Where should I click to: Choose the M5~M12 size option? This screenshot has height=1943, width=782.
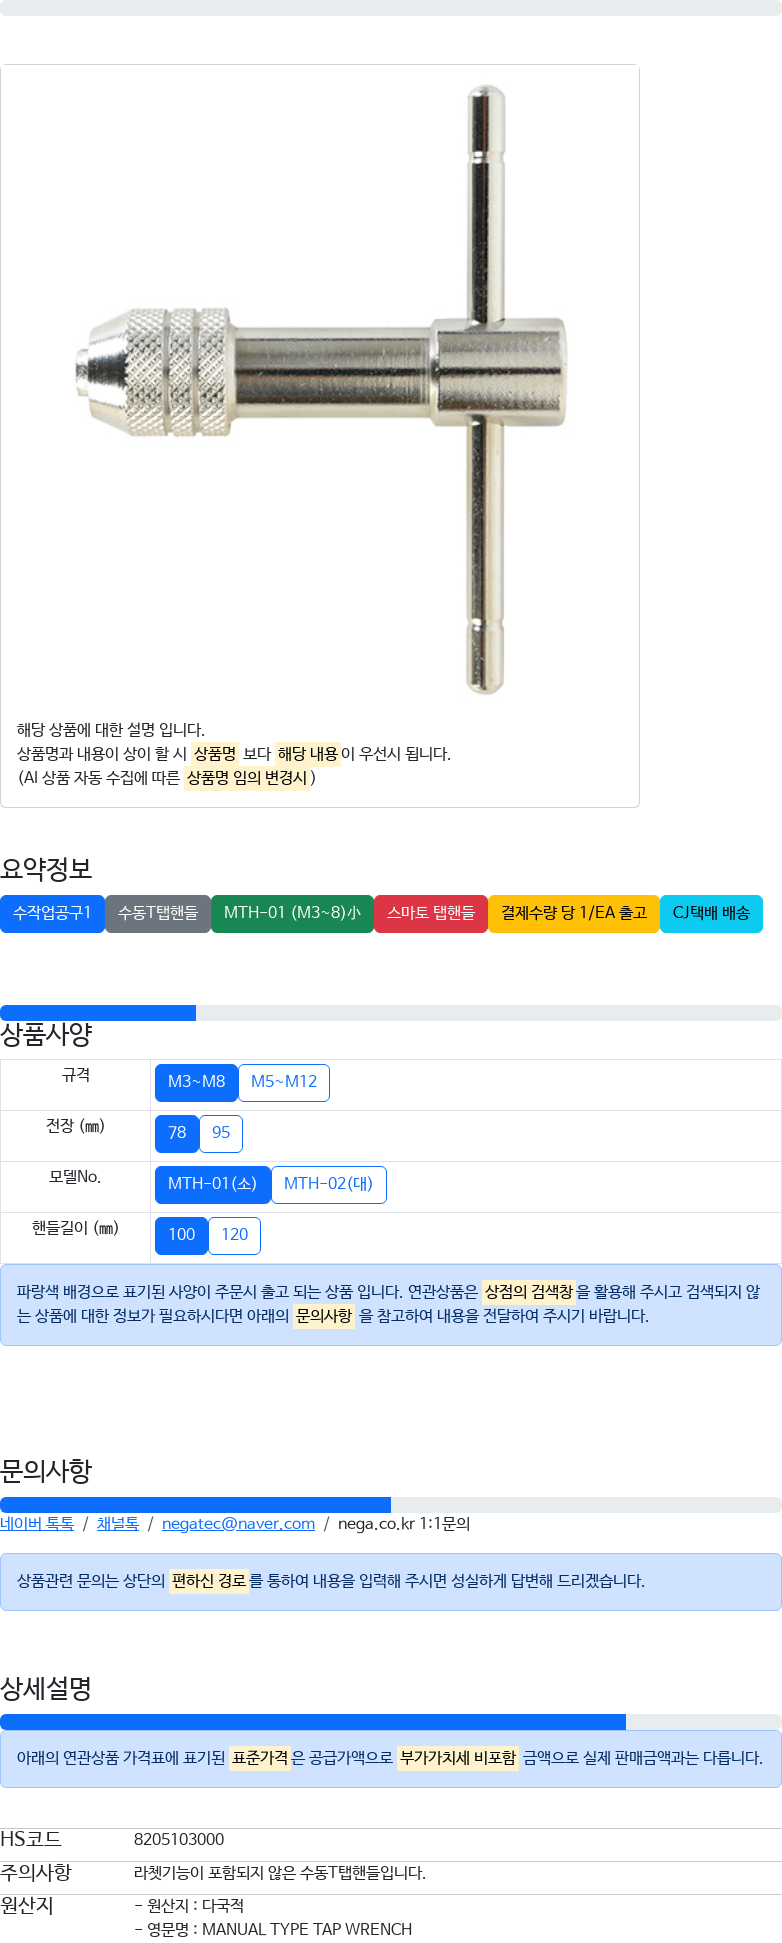coord(284,1082)
